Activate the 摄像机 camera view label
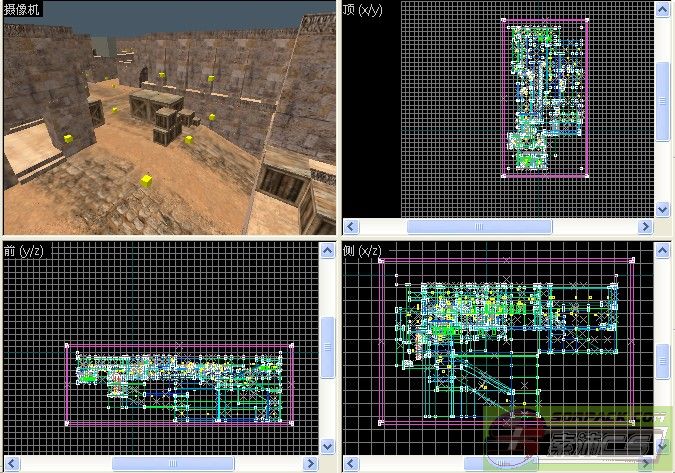This screenshot has height=473, width=675. pyautogui.click(x=22, y=9)
